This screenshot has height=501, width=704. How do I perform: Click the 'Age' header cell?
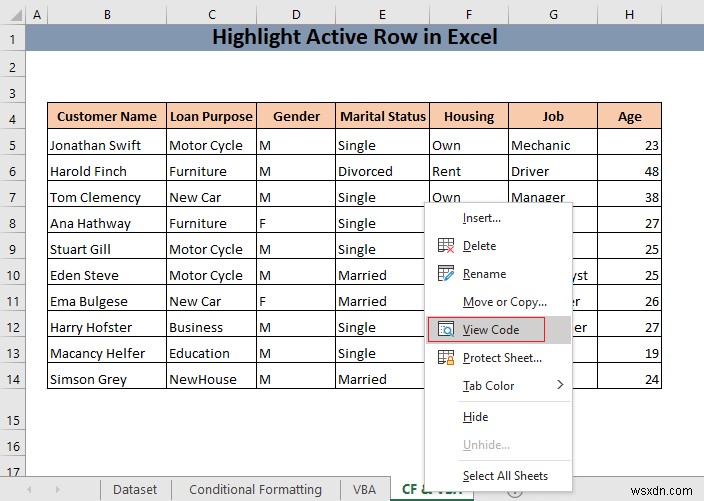click(x=629, y=116)
